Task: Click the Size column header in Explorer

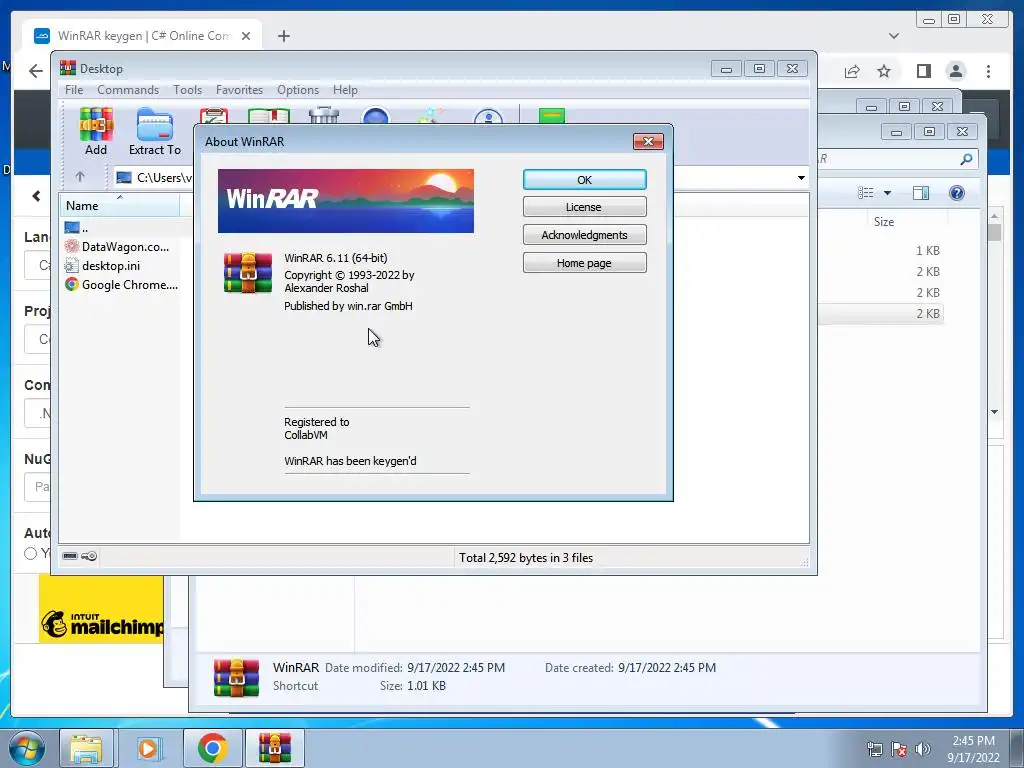Action: pyautogui.click(x=884, y=222)
